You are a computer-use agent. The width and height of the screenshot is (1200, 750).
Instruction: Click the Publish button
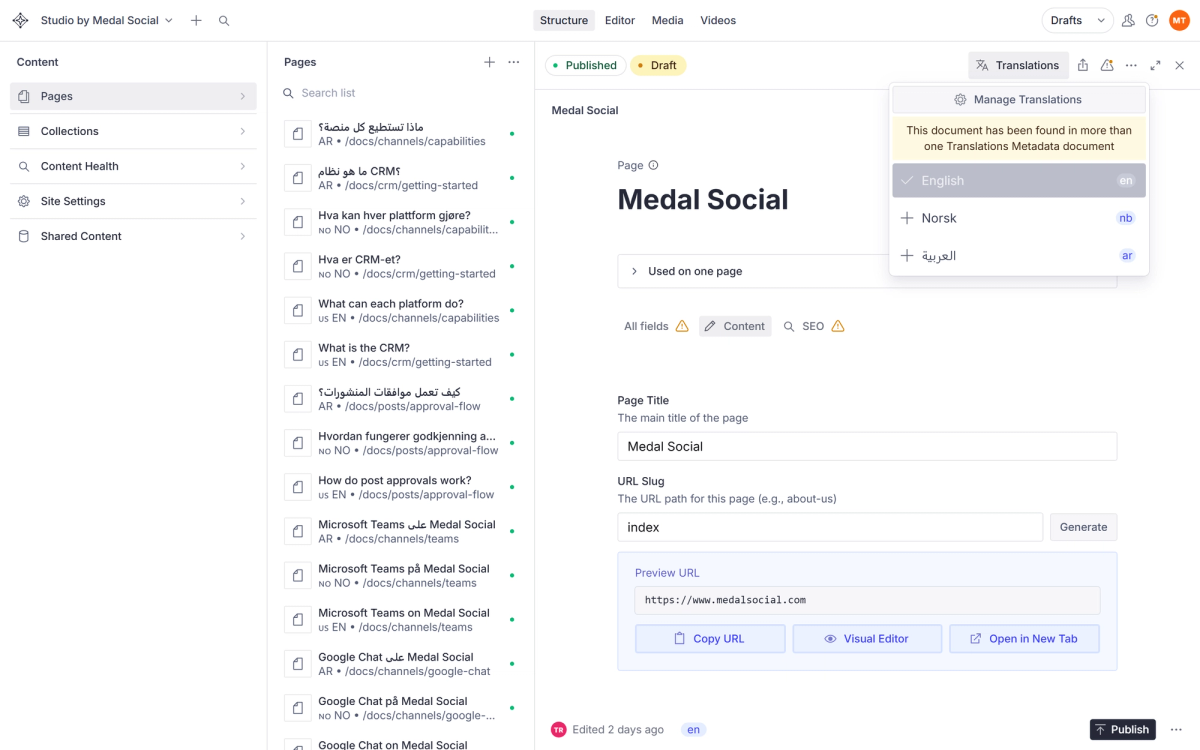[1122, 729]
